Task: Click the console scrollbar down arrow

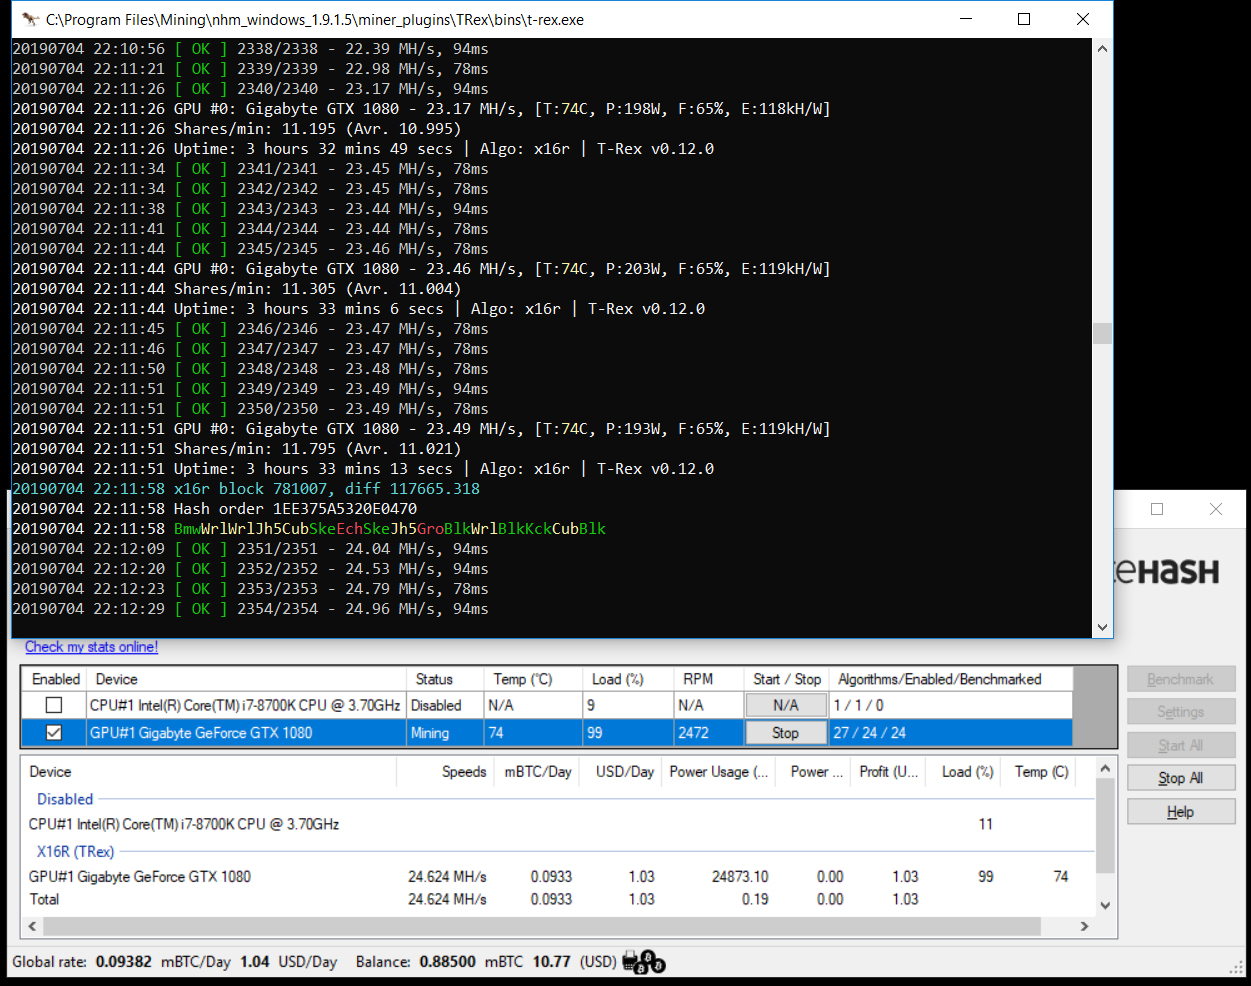Action: pos(1101,627)
